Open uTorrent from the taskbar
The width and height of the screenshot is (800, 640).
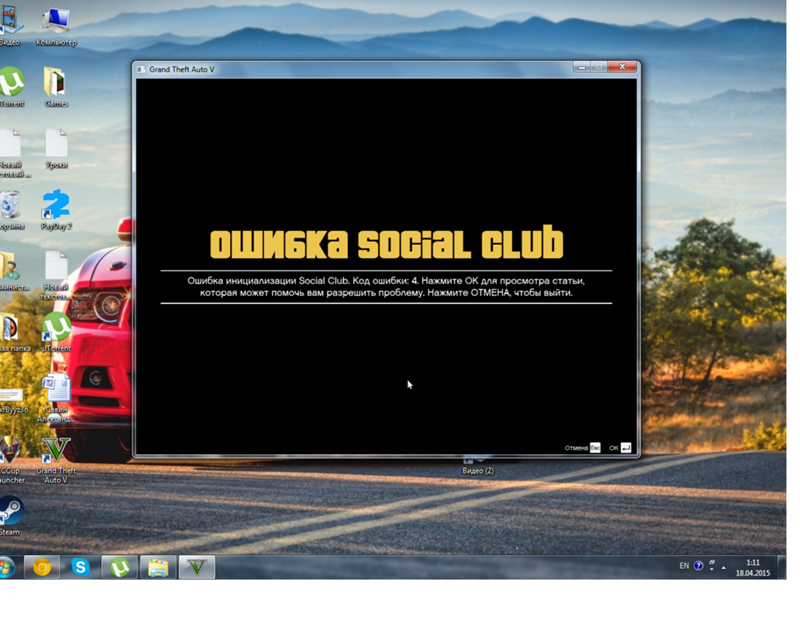pyautogui.click(x=119, y=567)
